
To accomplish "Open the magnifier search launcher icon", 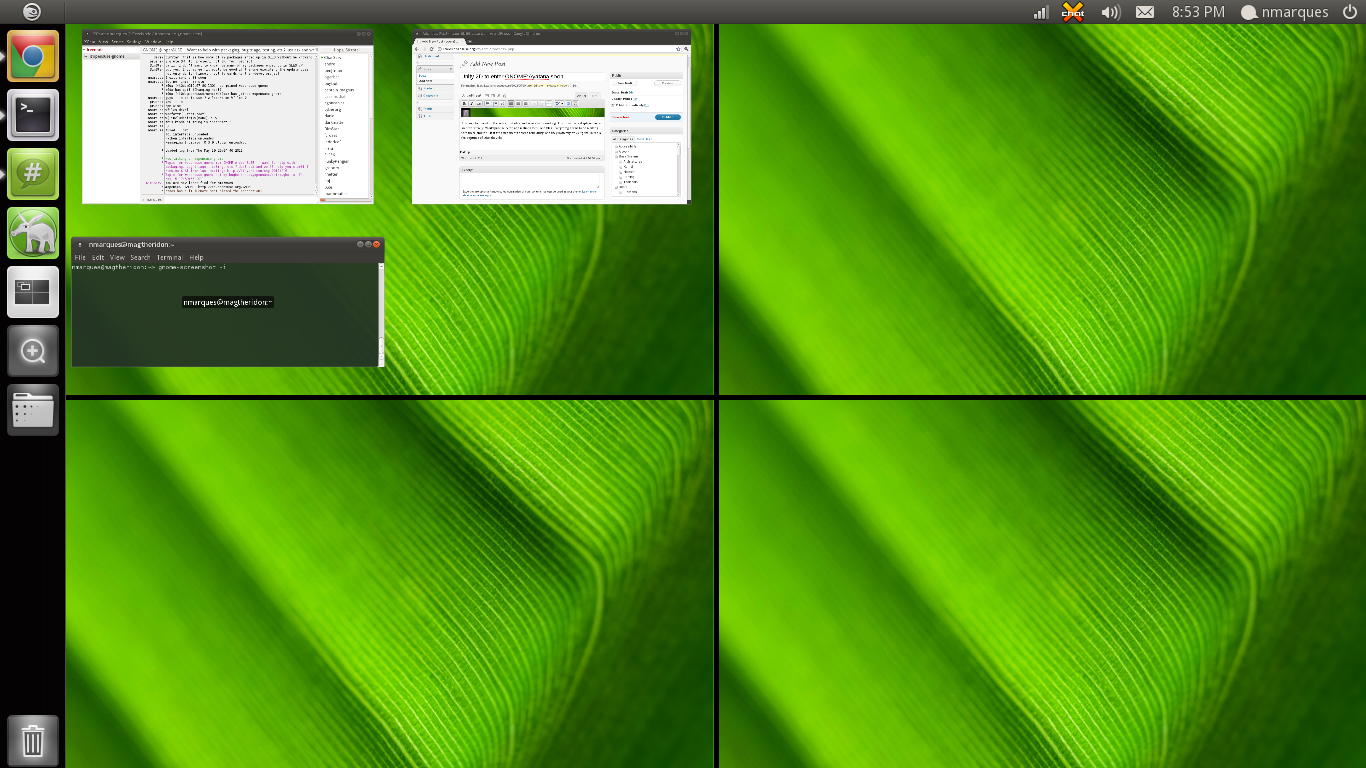I will tap(33, 351).
